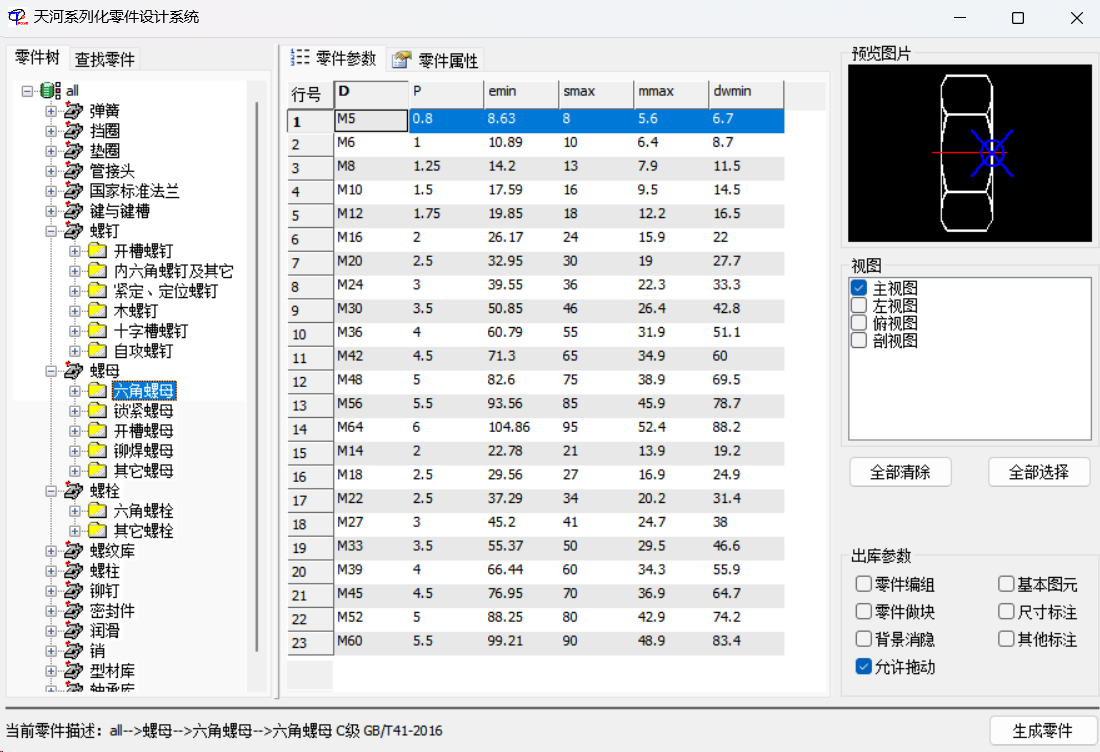Enable the 尺寸标注 checkbox
The width and height of the screenshot is (1100, 752).
tap(1007, 611)
